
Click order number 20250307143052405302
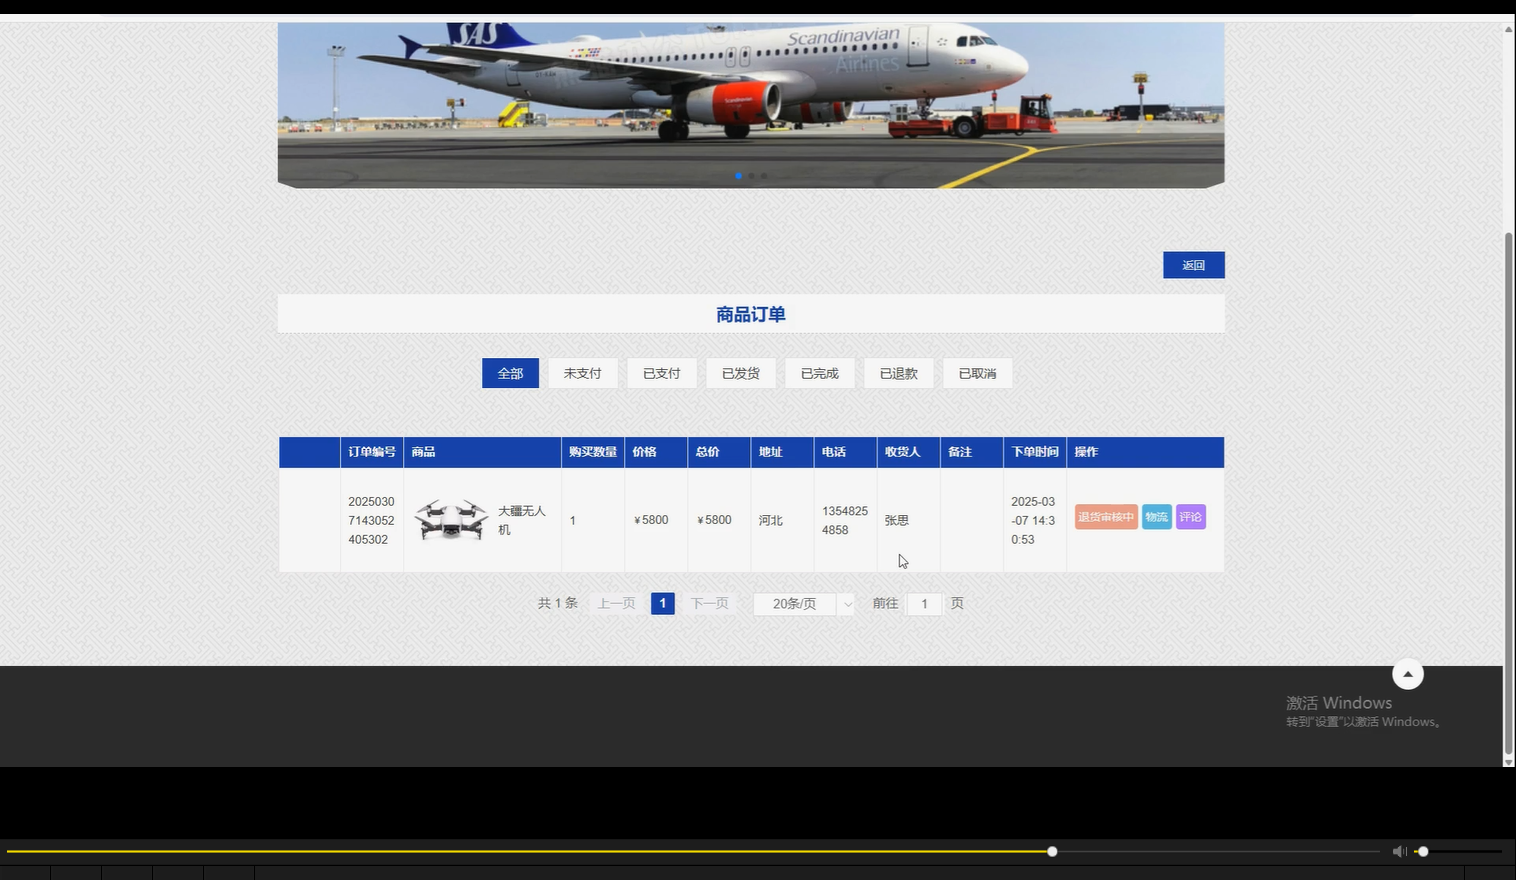(371, 520)
